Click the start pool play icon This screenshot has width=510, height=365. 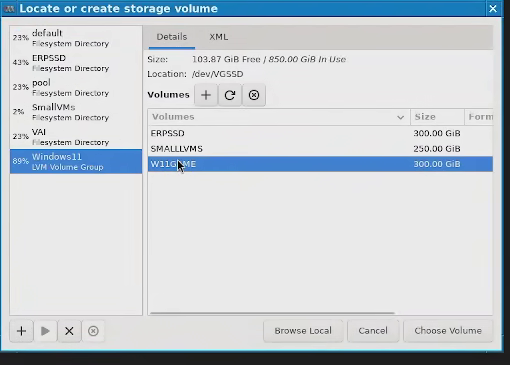[45, 331]
